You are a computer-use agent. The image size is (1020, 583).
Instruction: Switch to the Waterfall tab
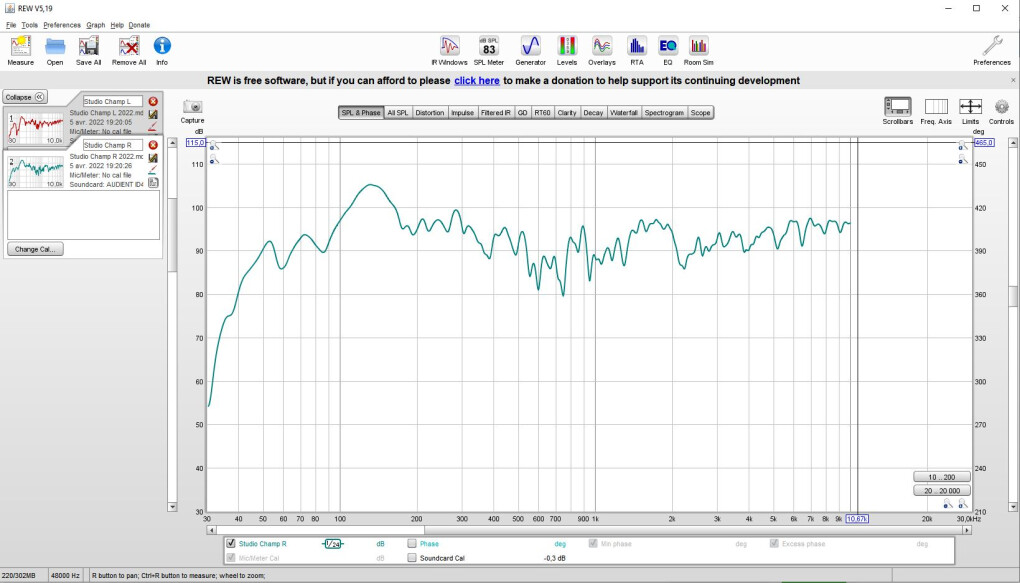[624, 113]
